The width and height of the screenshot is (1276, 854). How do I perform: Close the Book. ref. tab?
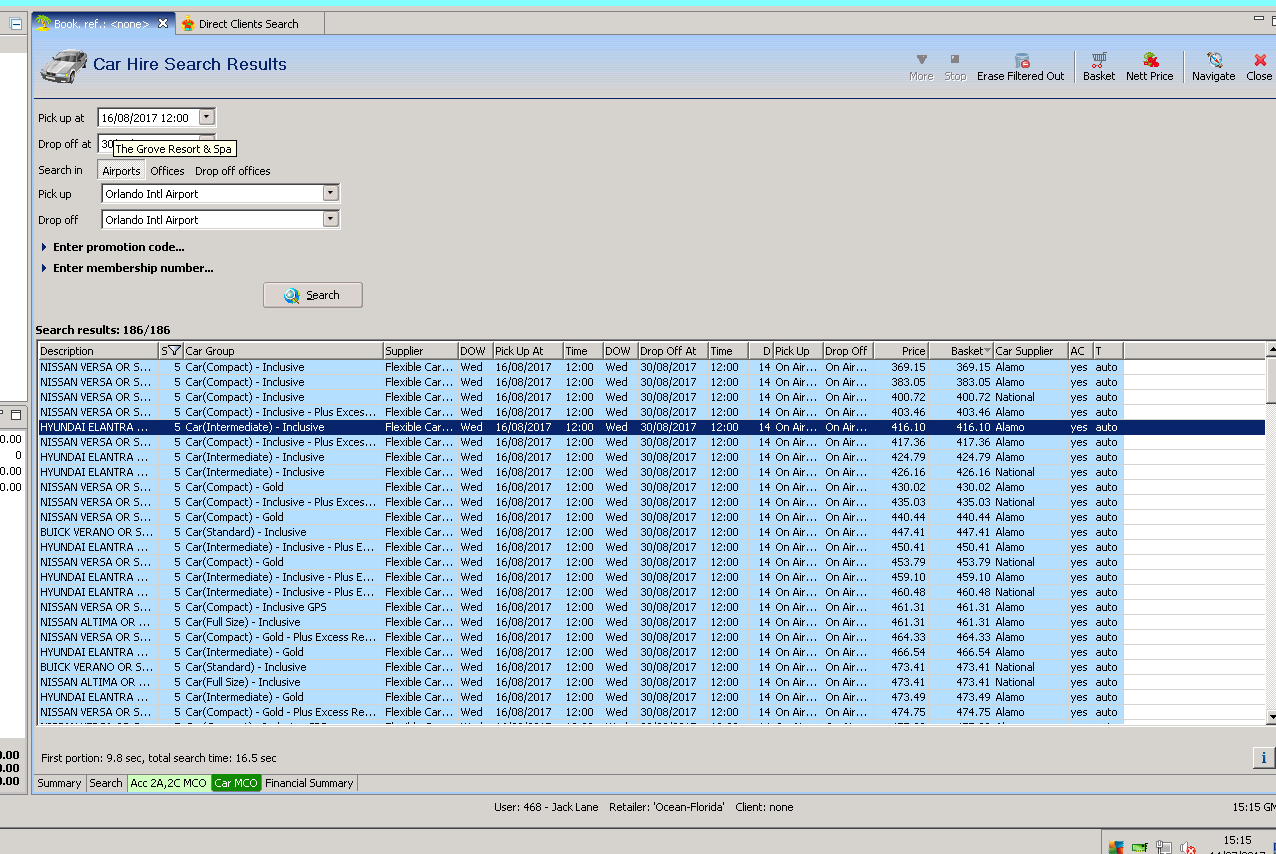point(163,23)
